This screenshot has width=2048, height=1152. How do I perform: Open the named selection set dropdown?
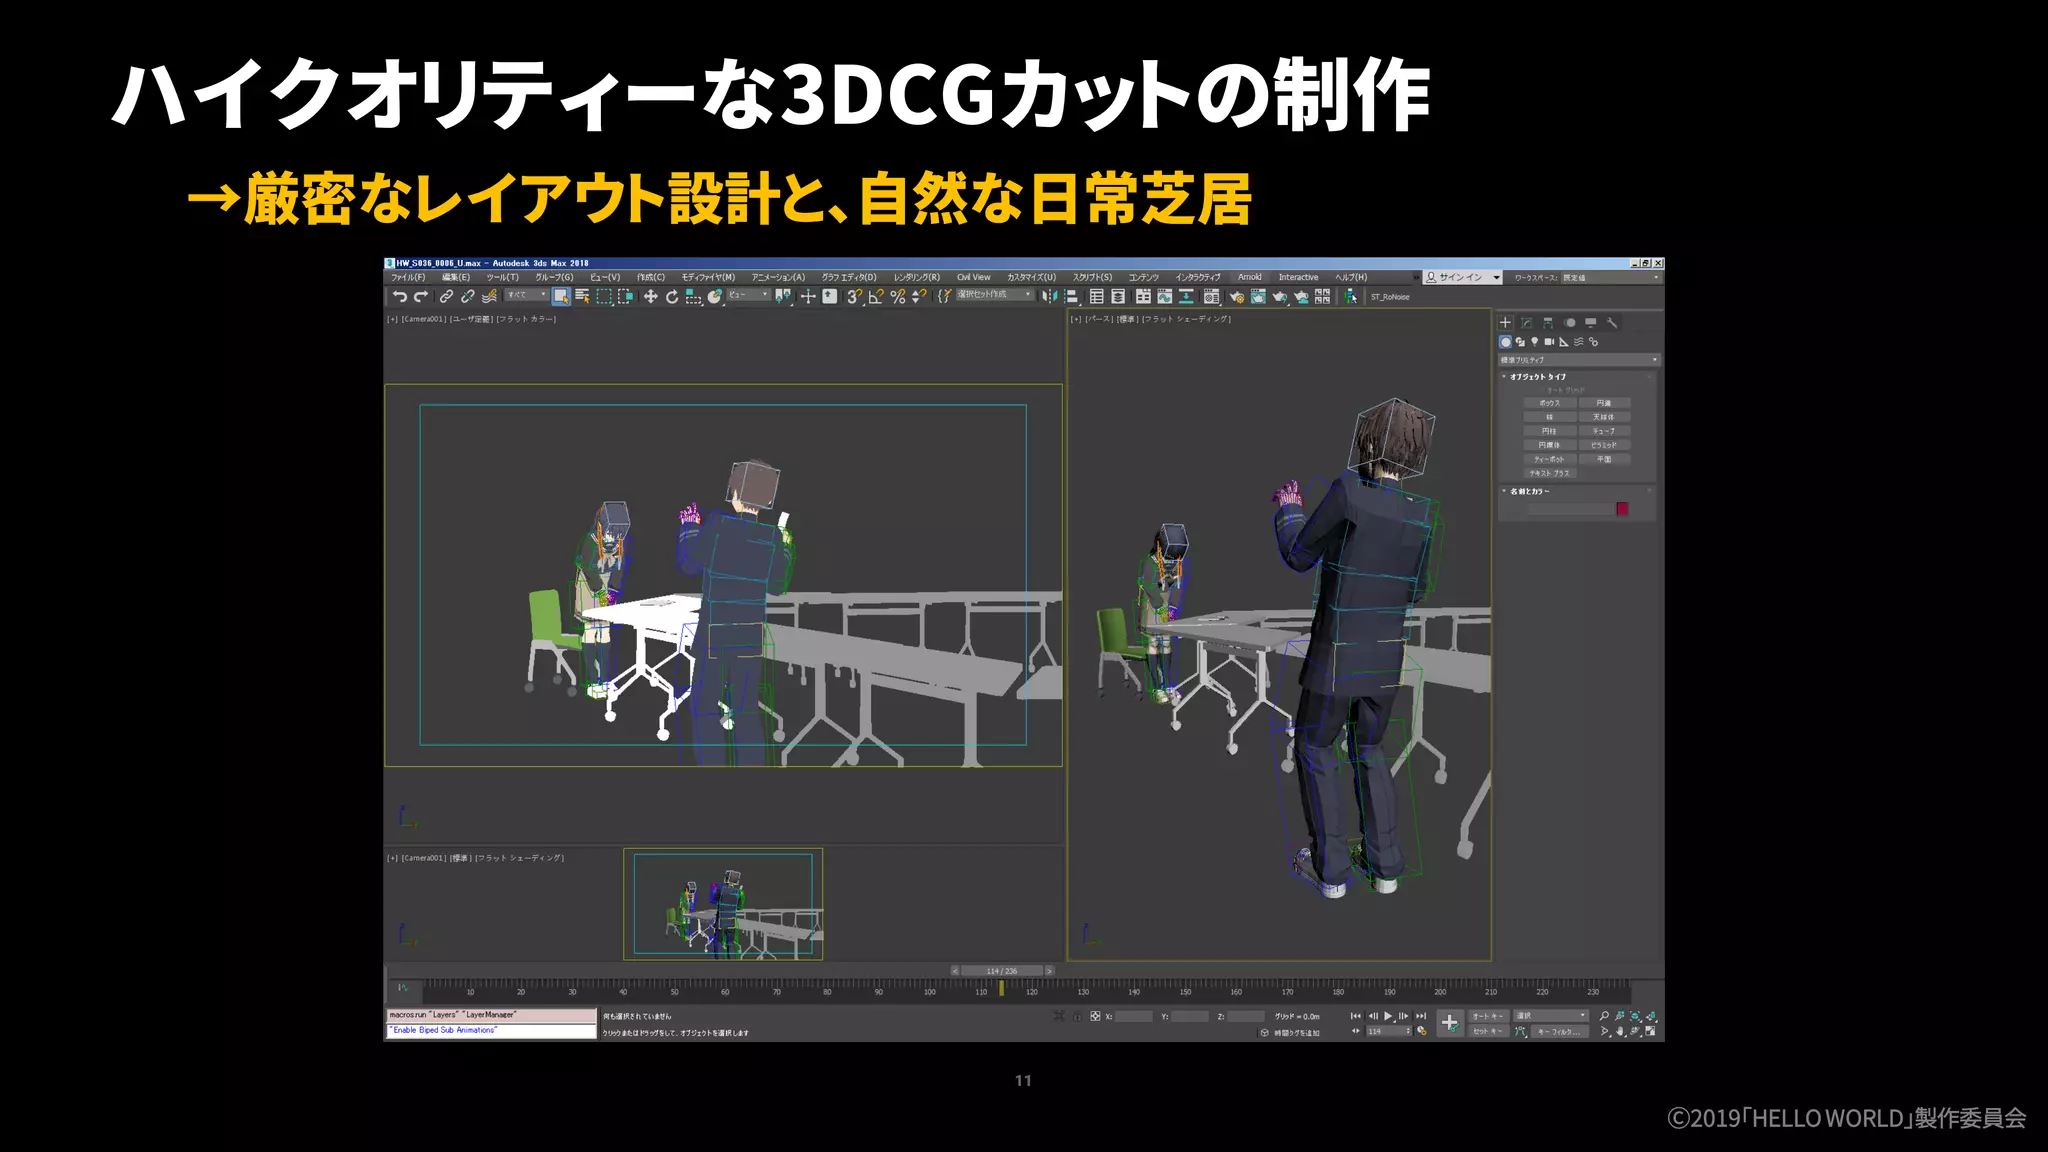coord(995,295)
